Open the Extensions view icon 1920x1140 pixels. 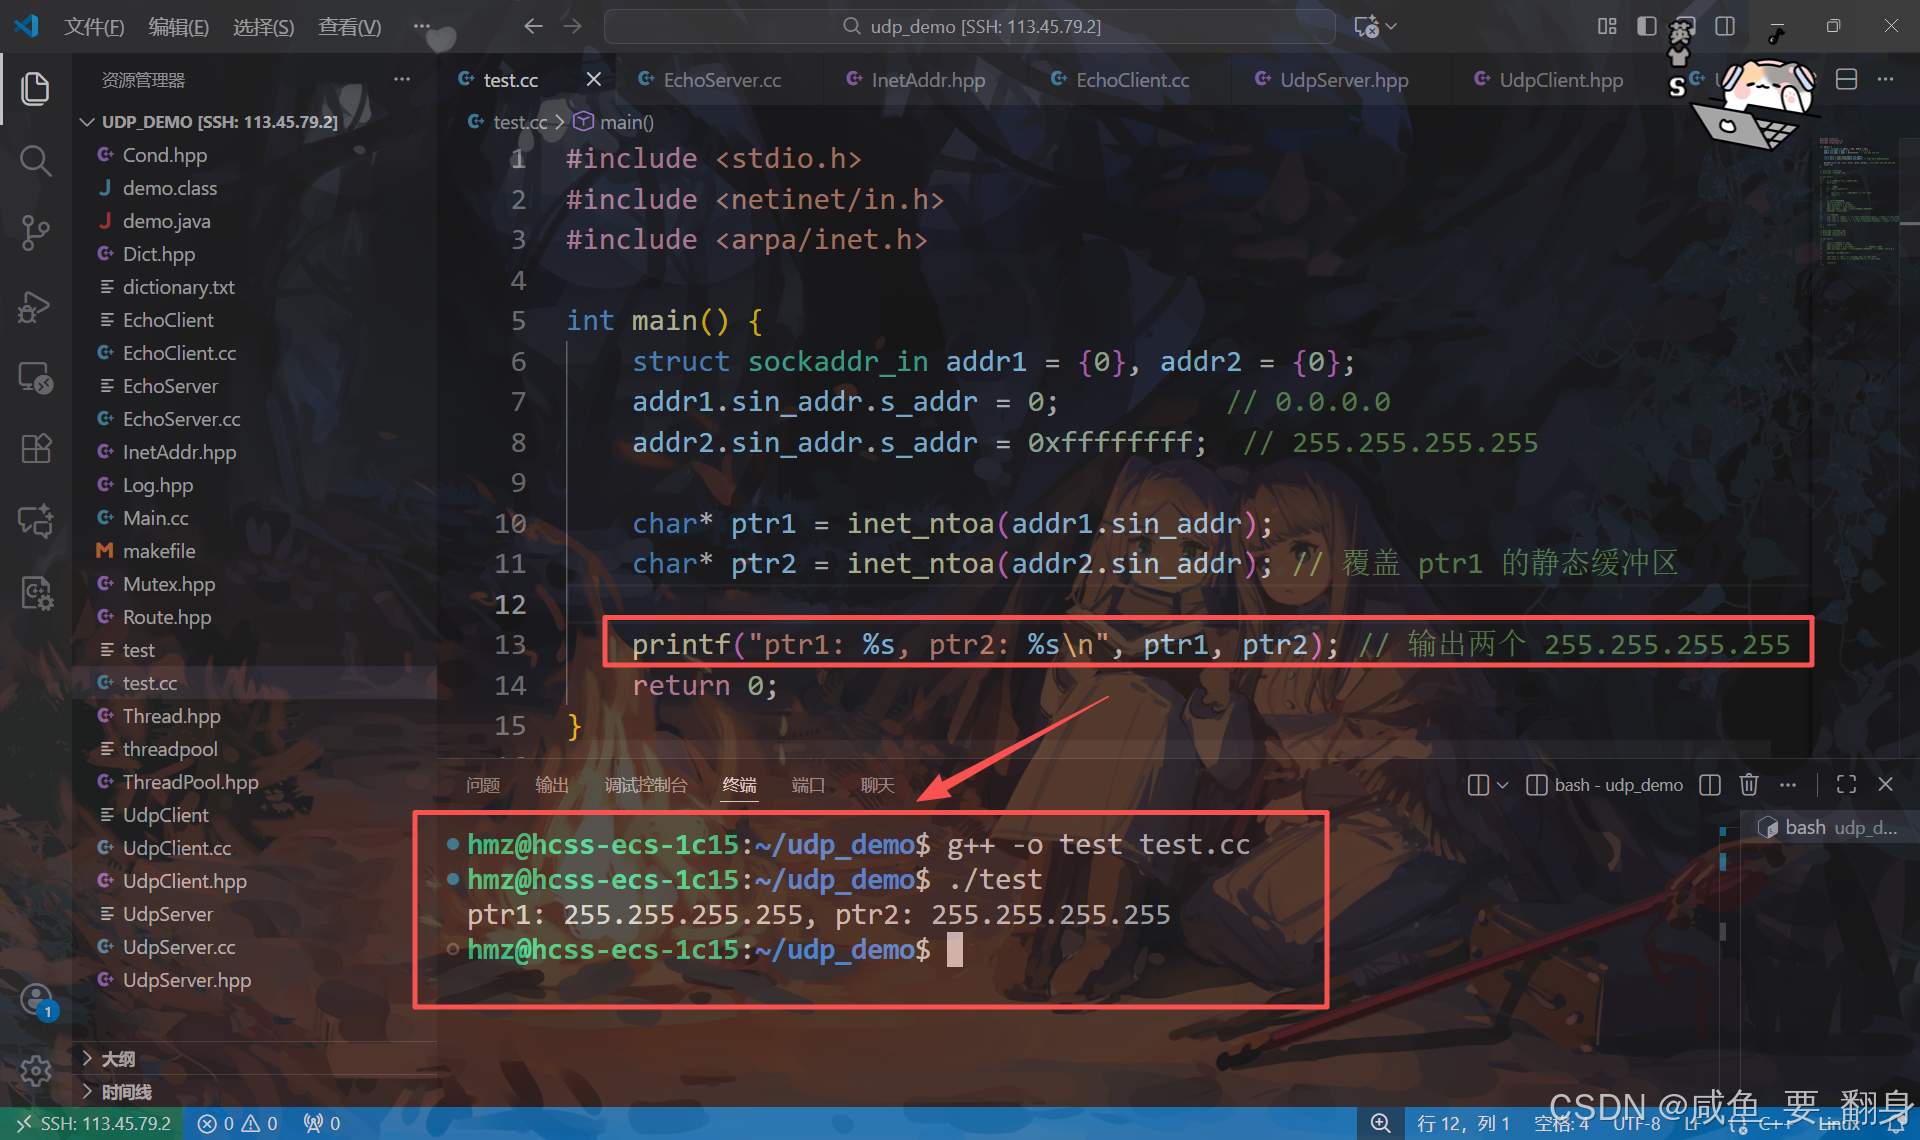[35, 449]
